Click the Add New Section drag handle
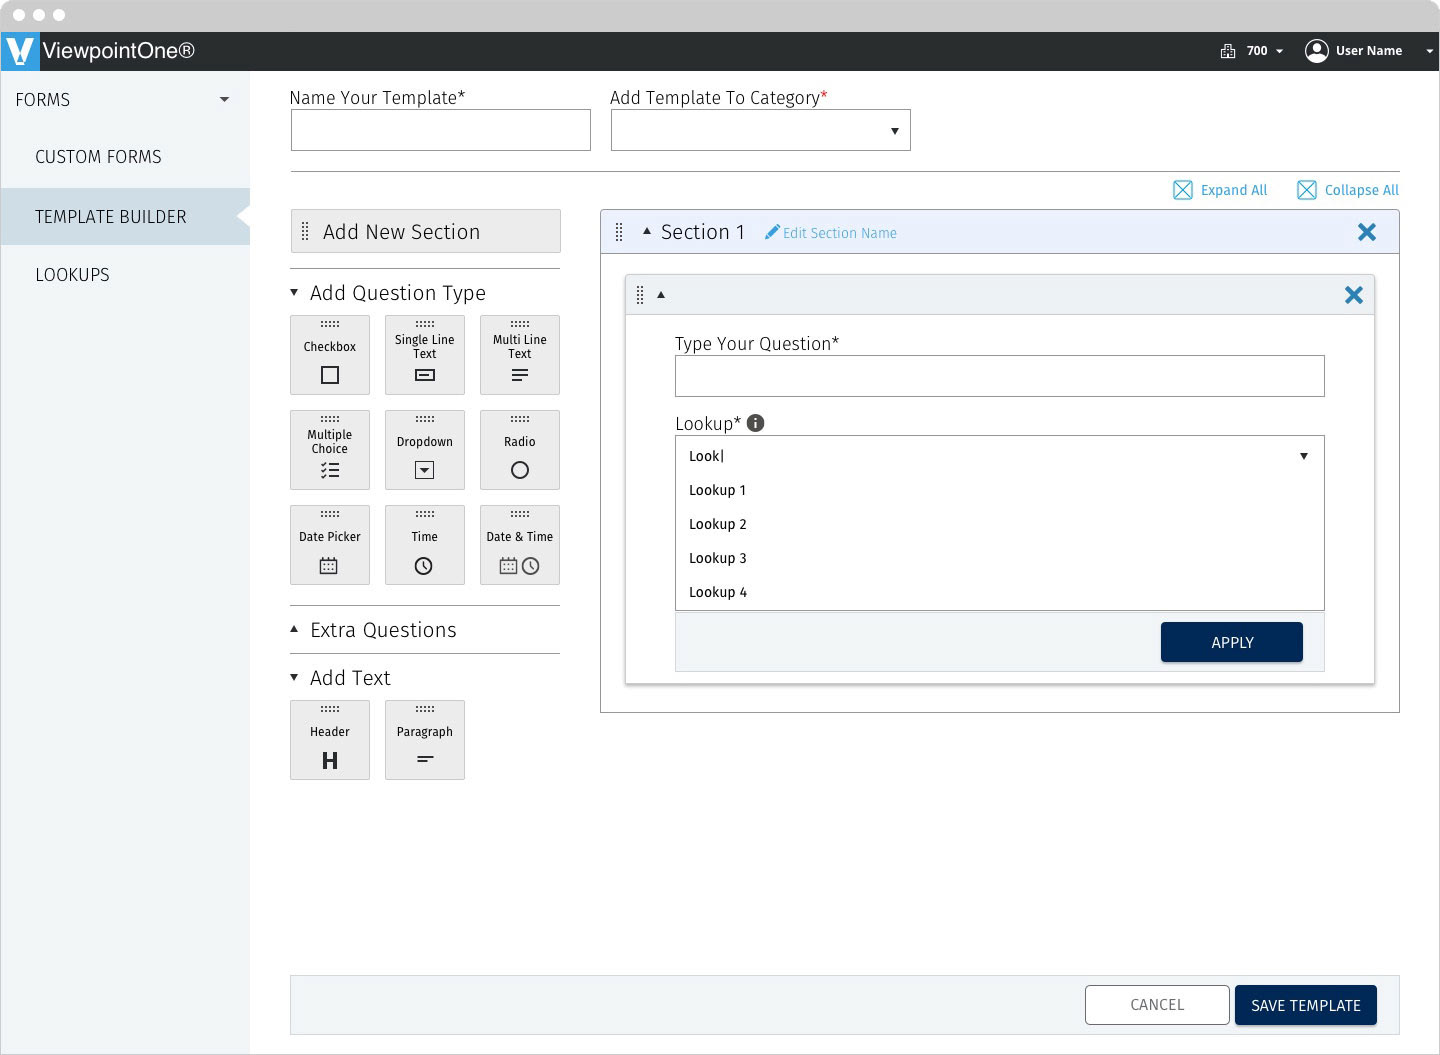Screen dimensions: 1440x1055 (305, 232)
